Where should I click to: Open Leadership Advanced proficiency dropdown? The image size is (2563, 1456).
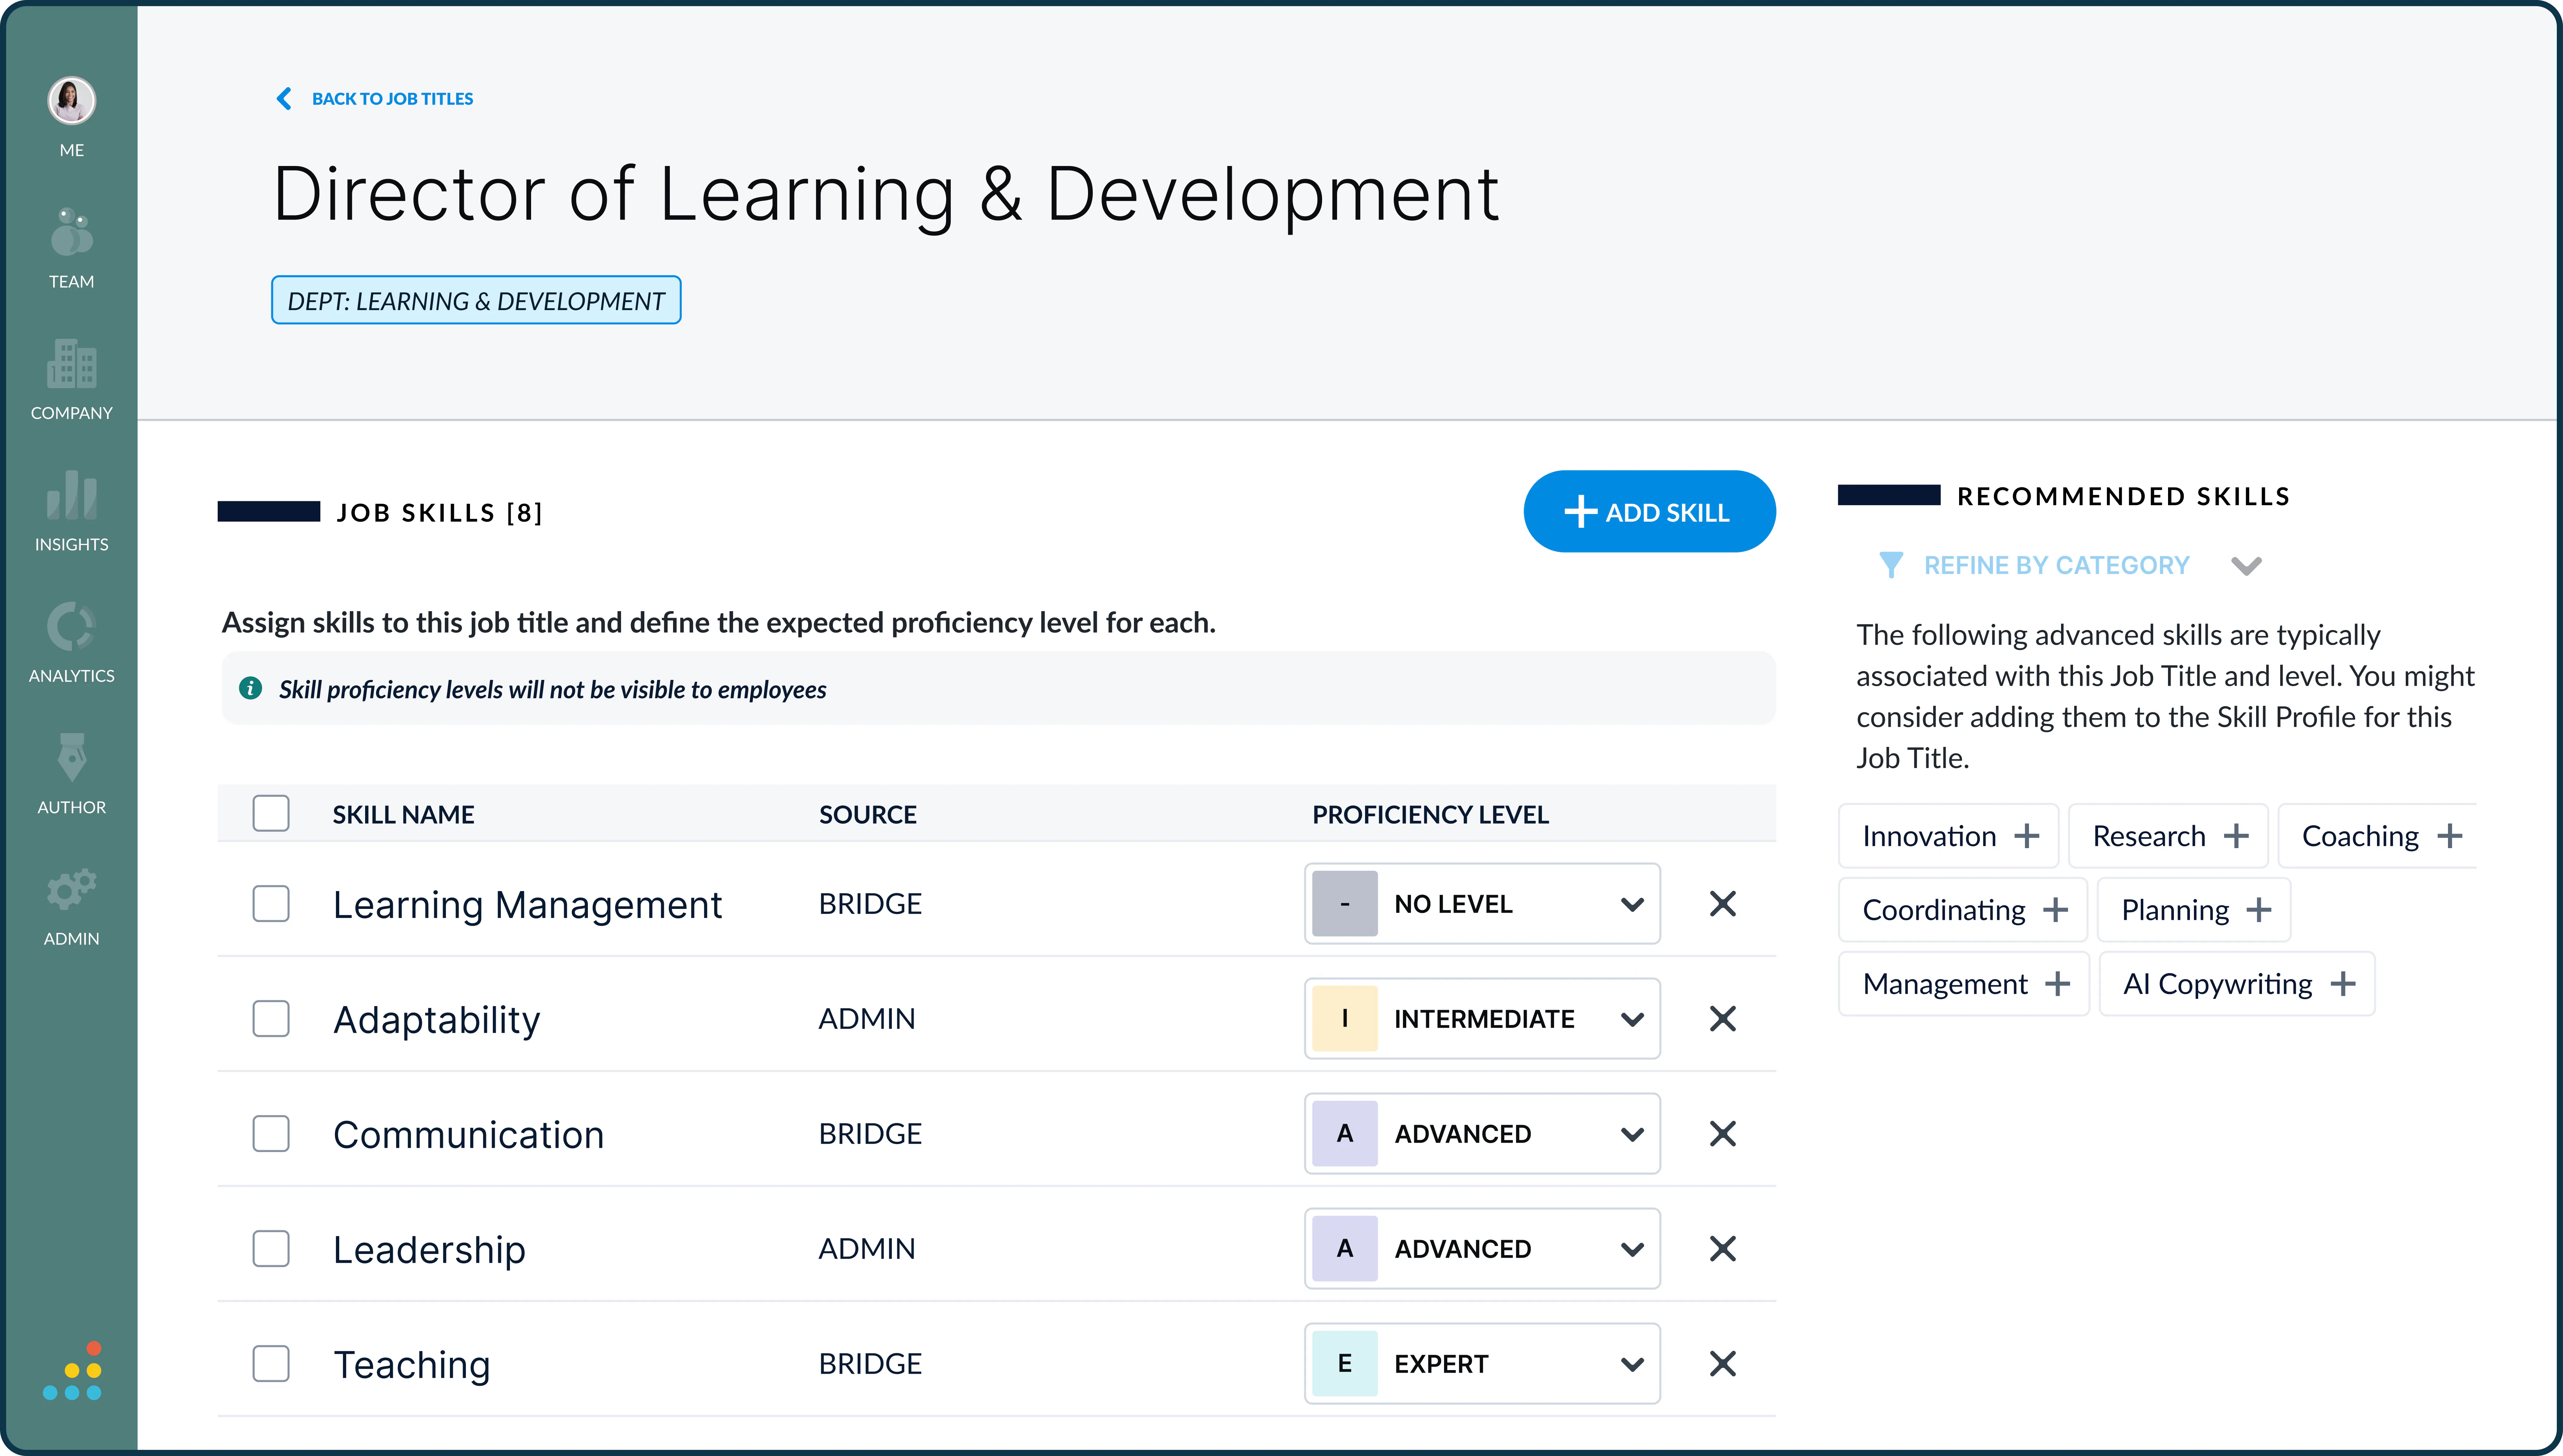click(x=1482, y=1248)
